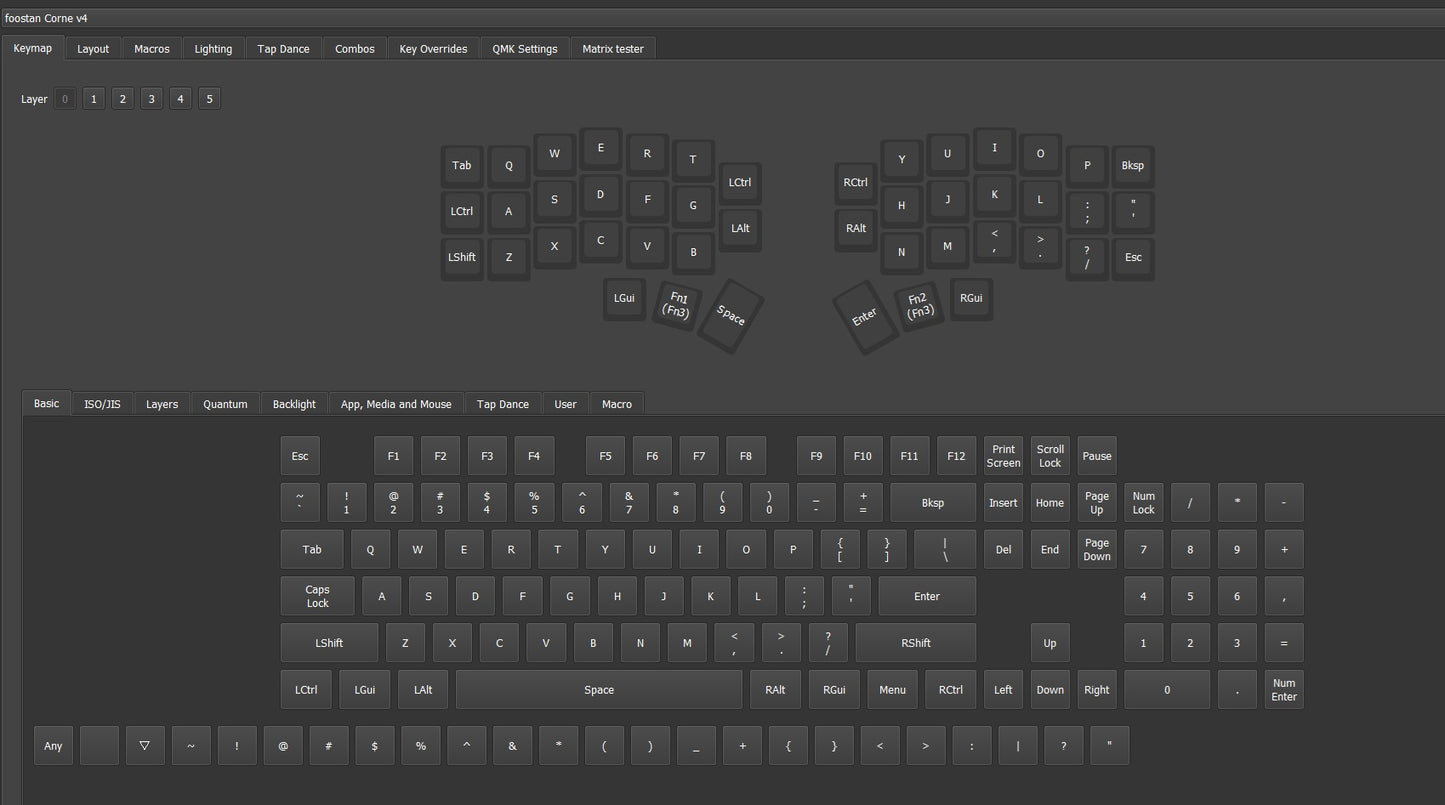Open the Combos tab
This screenshot has width=1445, height=805.
354,48
